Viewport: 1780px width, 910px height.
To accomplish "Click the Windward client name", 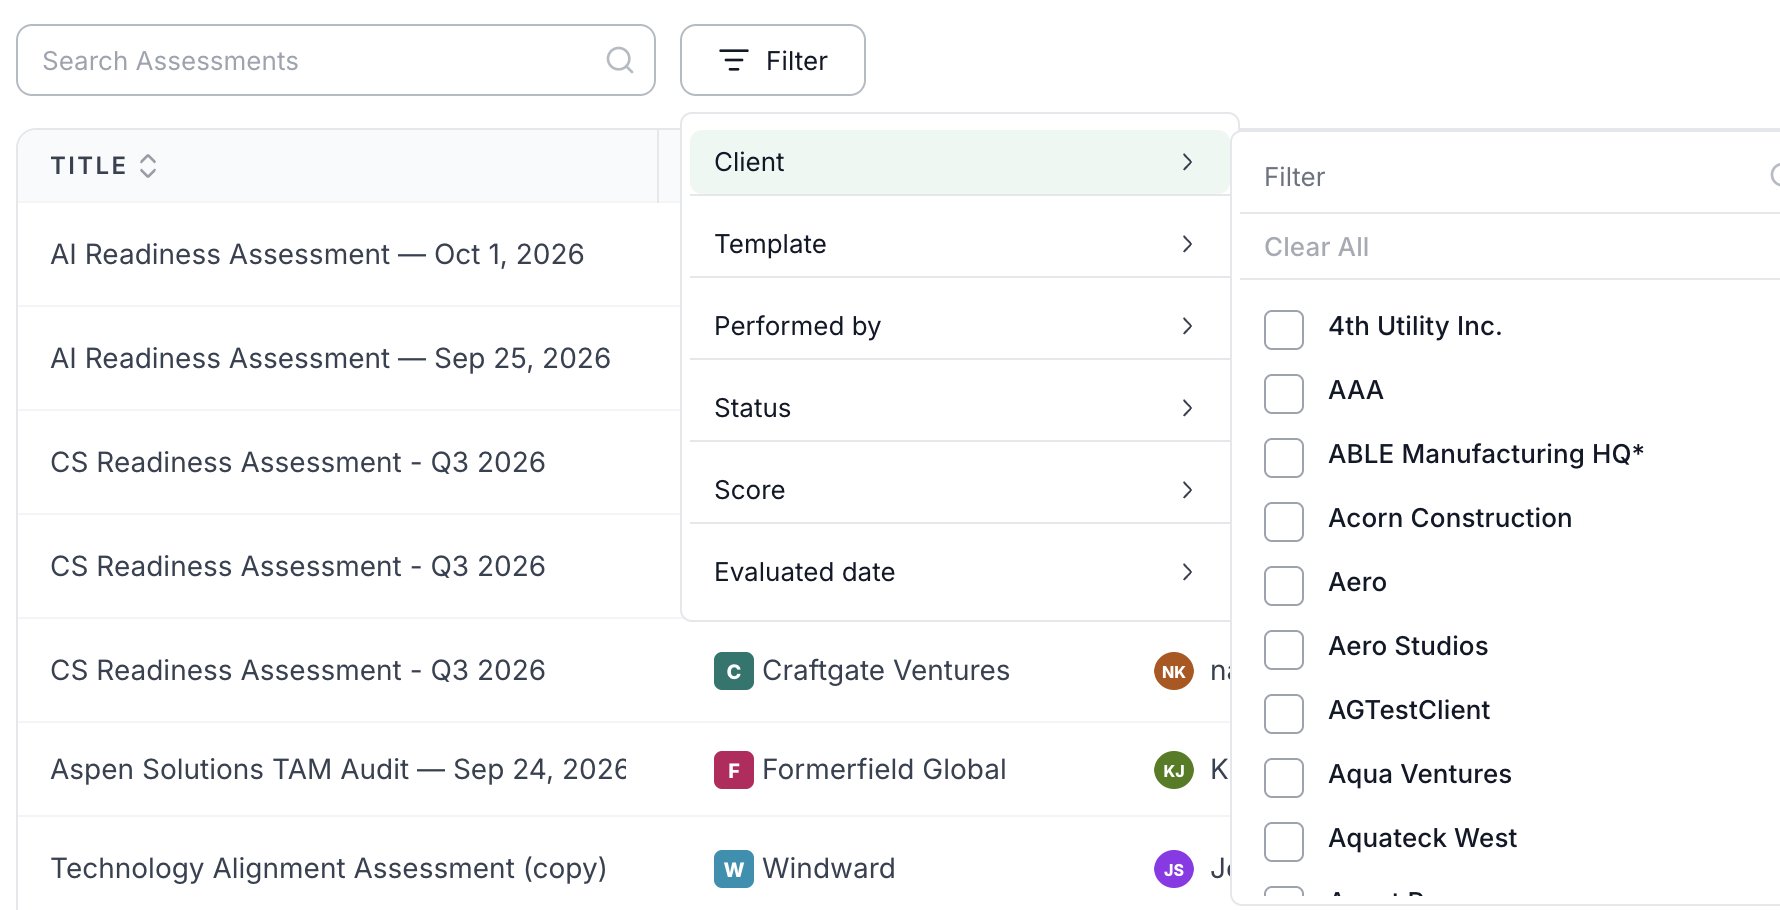I will point(829,868).
